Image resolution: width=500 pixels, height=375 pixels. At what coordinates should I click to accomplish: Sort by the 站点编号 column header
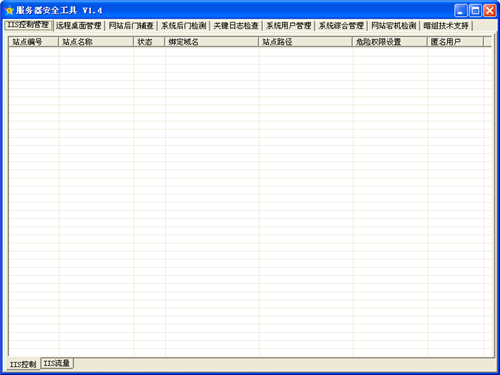tap(34, 42)
